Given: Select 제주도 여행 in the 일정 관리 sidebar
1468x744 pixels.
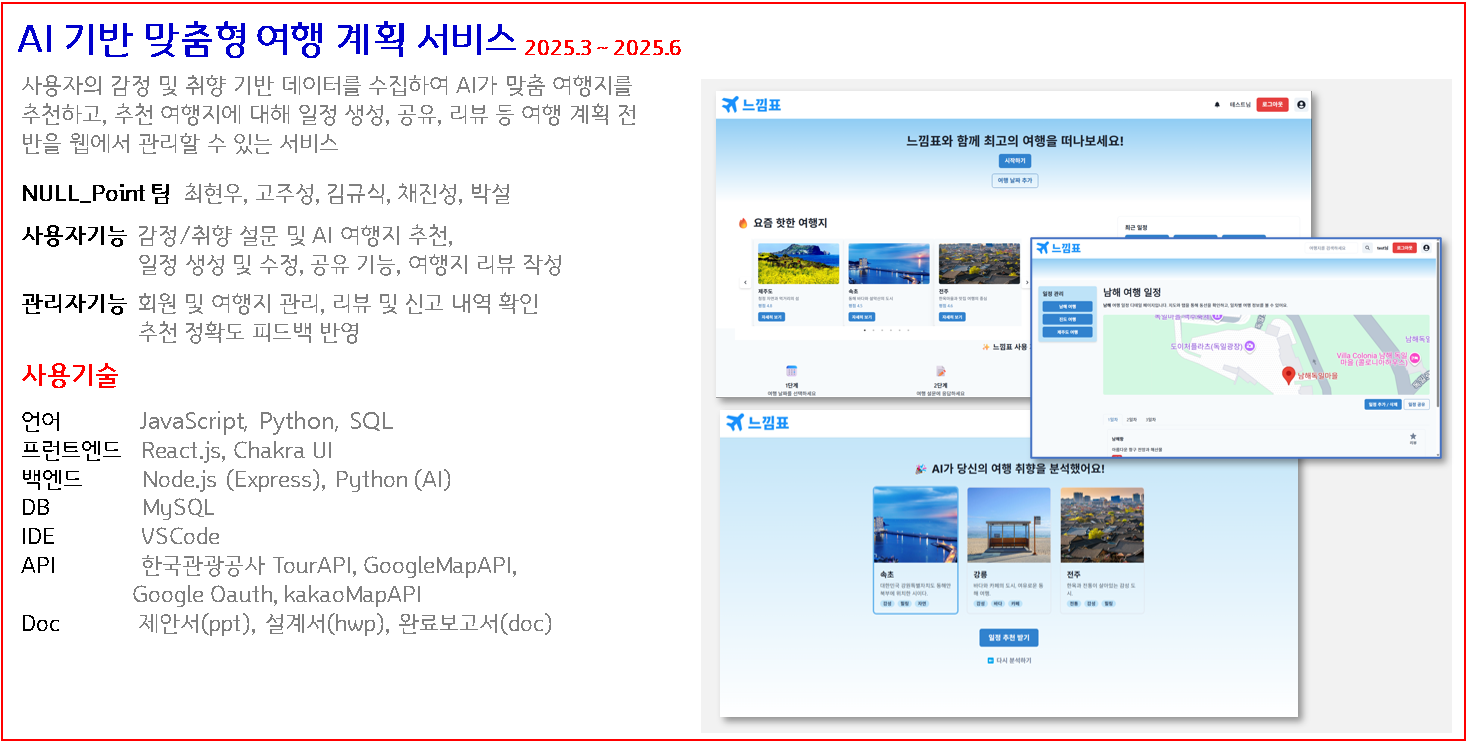Looking at the screenshot, I should coord(1068,331).
